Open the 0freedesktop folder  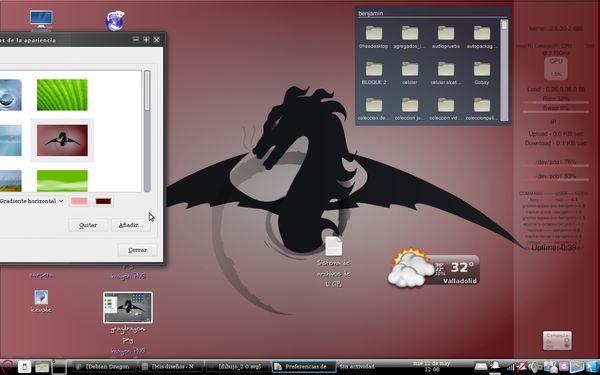coord(373,37)
